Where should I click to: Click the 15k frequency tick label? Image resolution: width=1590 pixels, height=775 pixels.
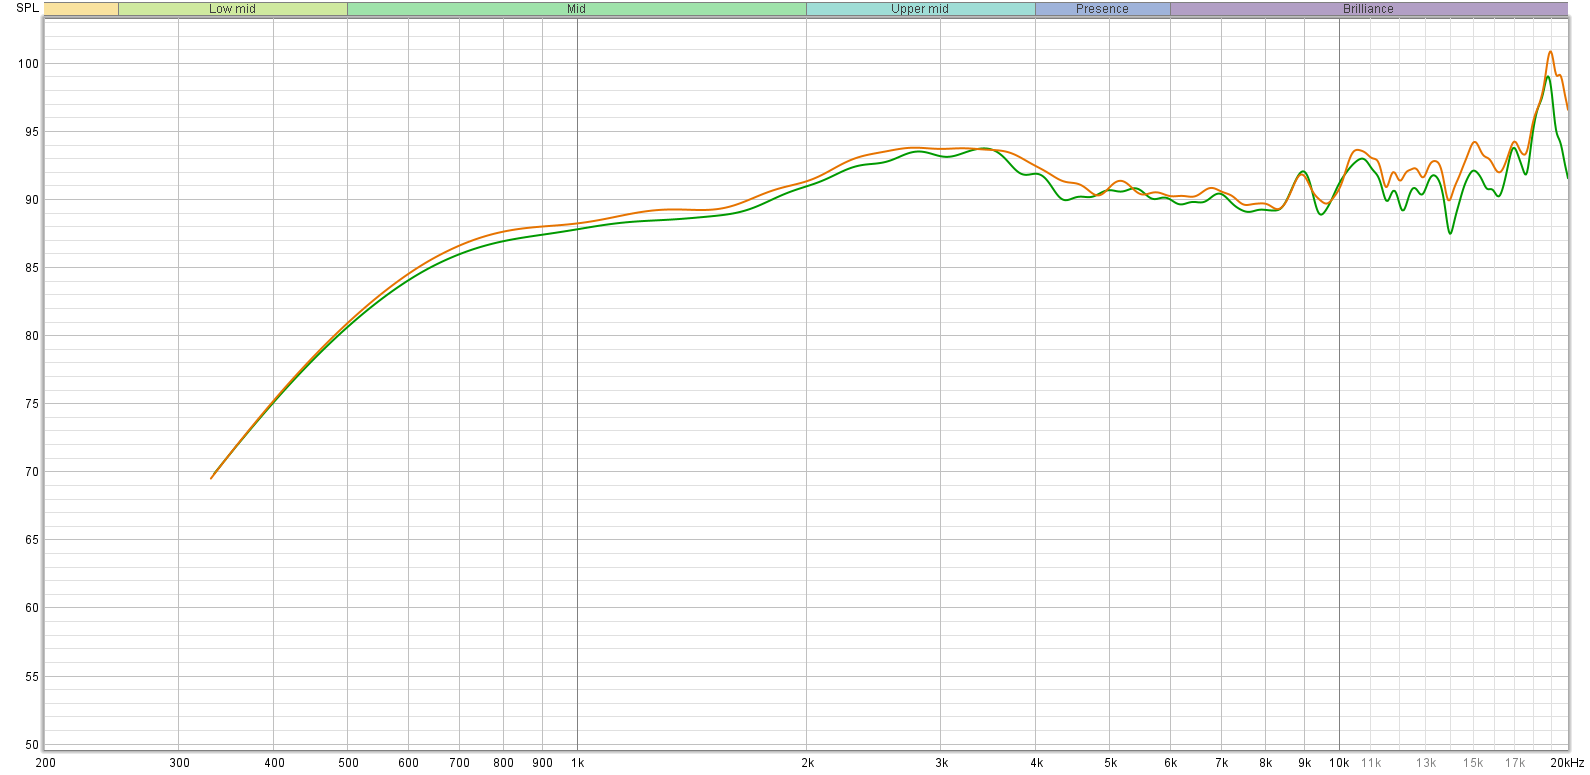[x=1473, y=763]
